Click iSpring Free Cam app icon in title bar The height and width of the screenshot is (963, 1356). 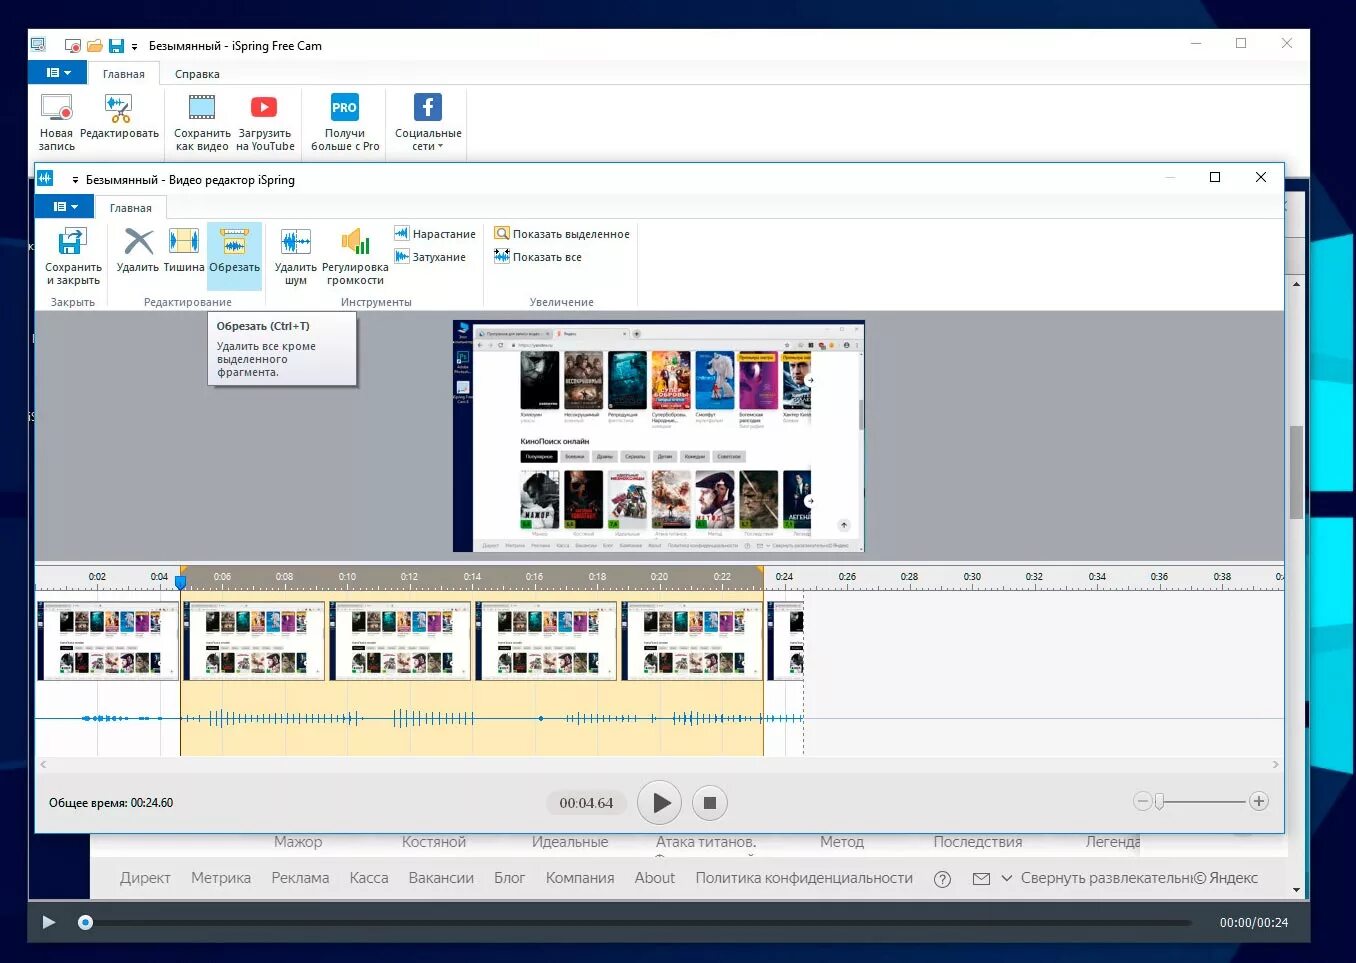(38, 45)
